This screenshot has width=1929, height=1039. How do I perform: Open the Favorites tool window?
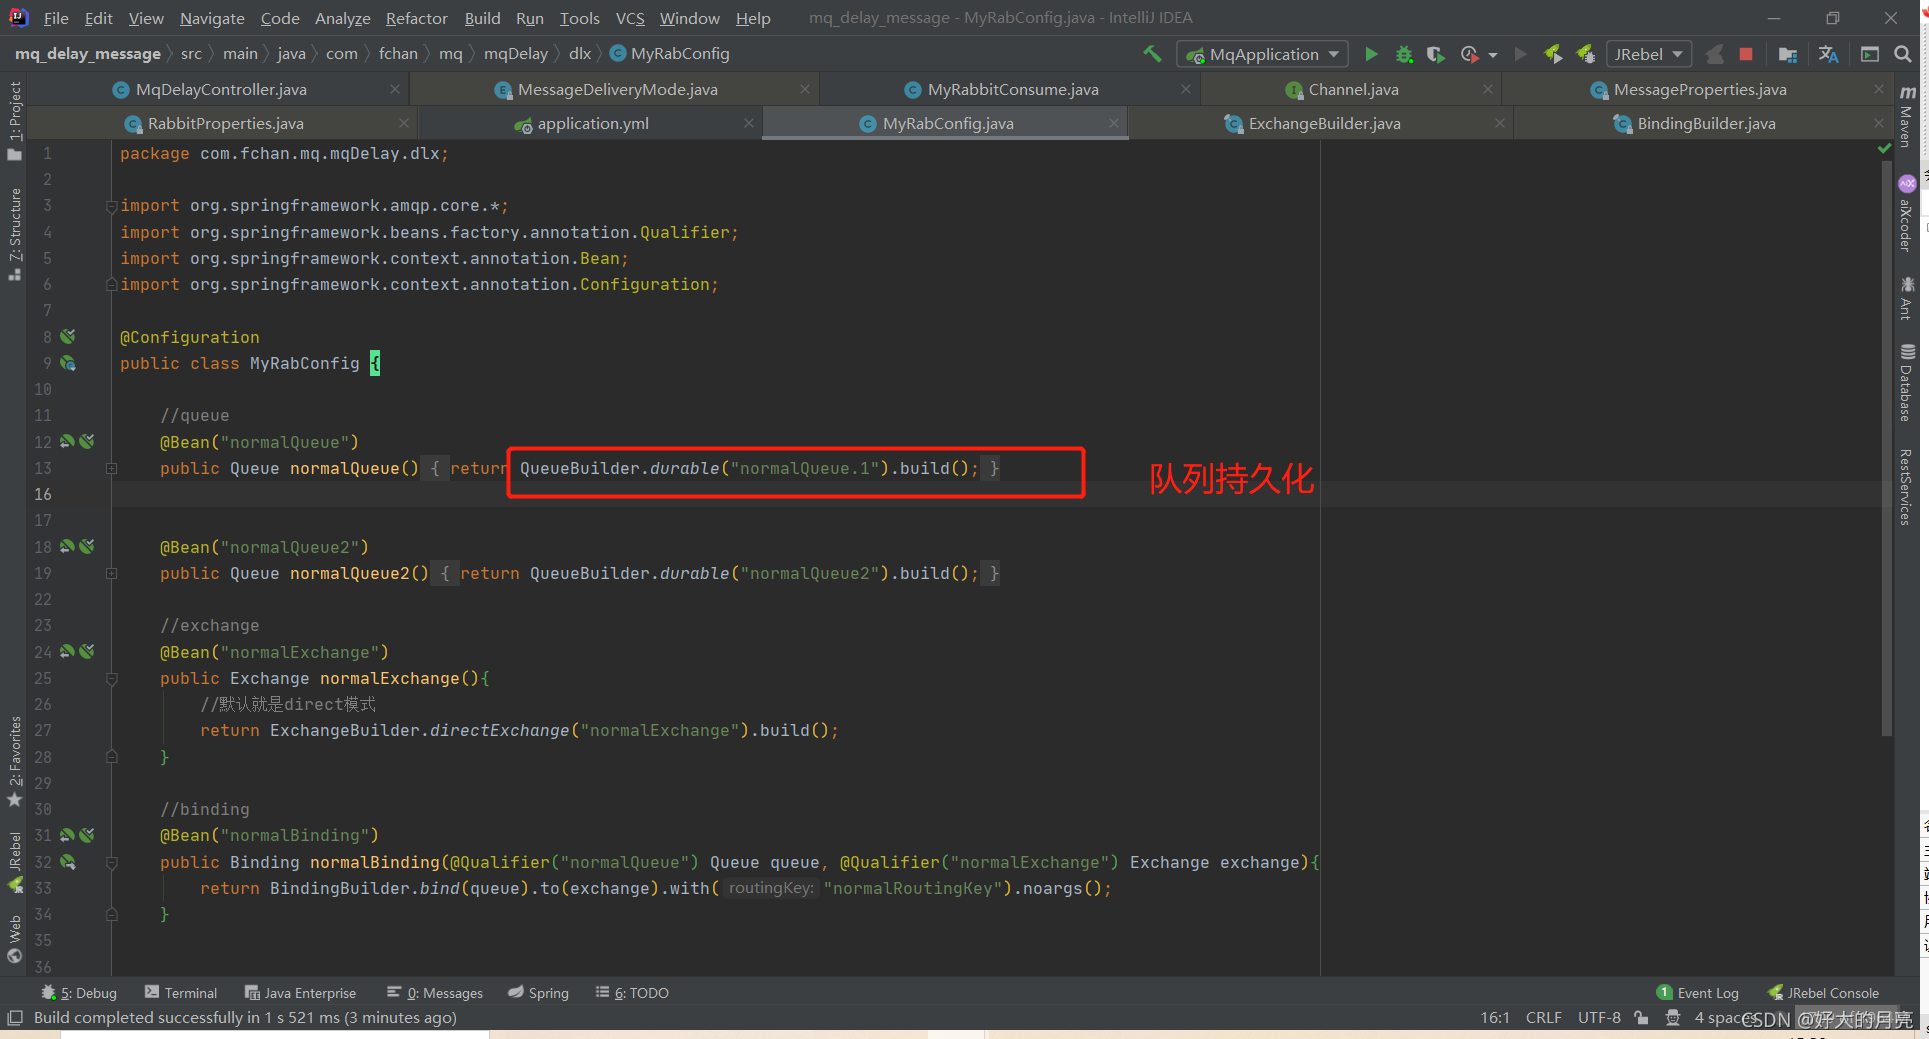coord(14,762)
